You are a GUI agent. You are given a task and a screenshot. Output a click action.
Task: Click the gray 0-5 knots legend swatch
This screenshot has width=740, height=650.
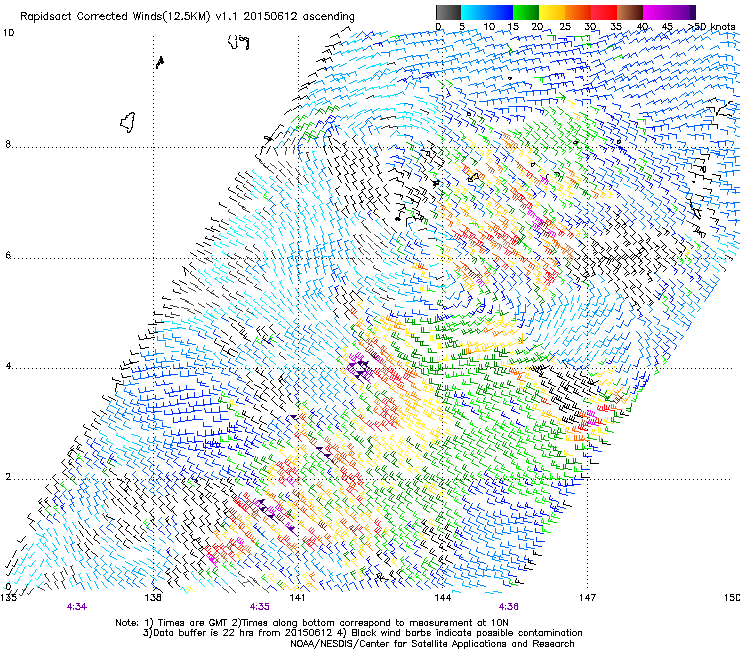(448, 12)
